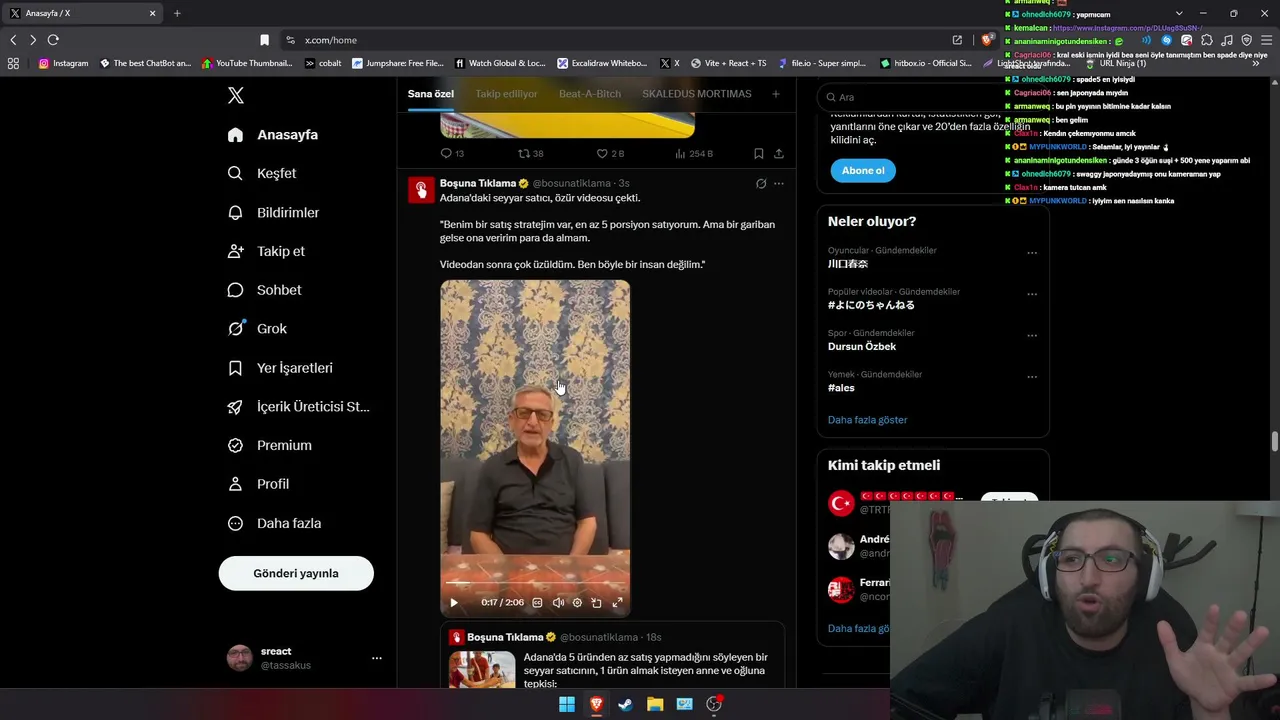Click the Grok icon on Boşuna Tıklama post
The width and height of the screenshot is (1280, 720).
tap(761, 184)
